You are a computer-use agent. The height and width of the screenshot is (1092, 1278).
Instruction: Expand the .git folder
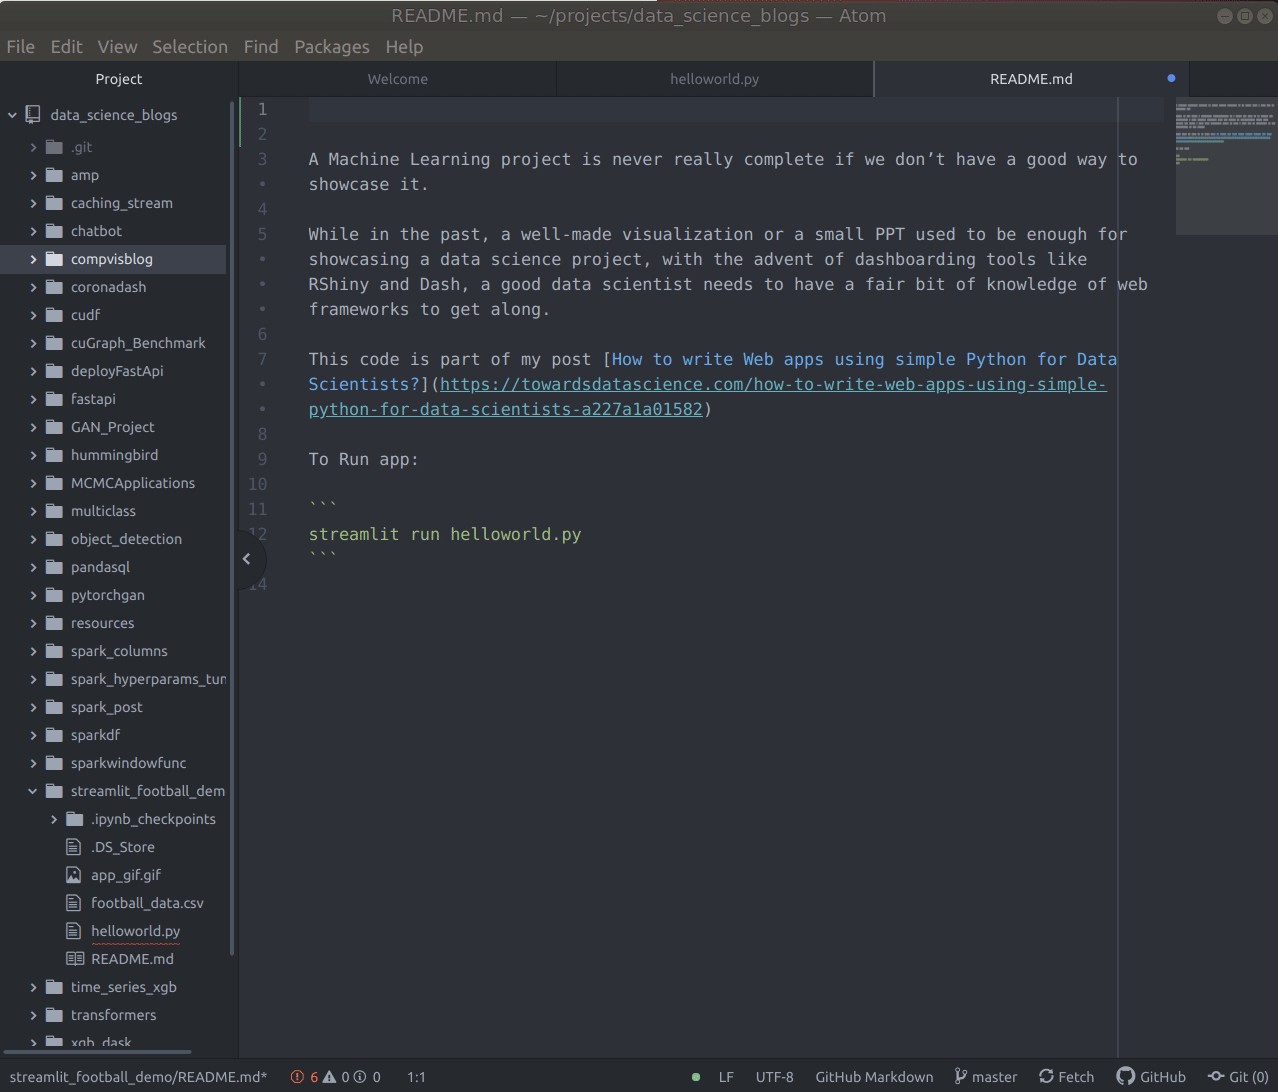click(x=33, y=147)
